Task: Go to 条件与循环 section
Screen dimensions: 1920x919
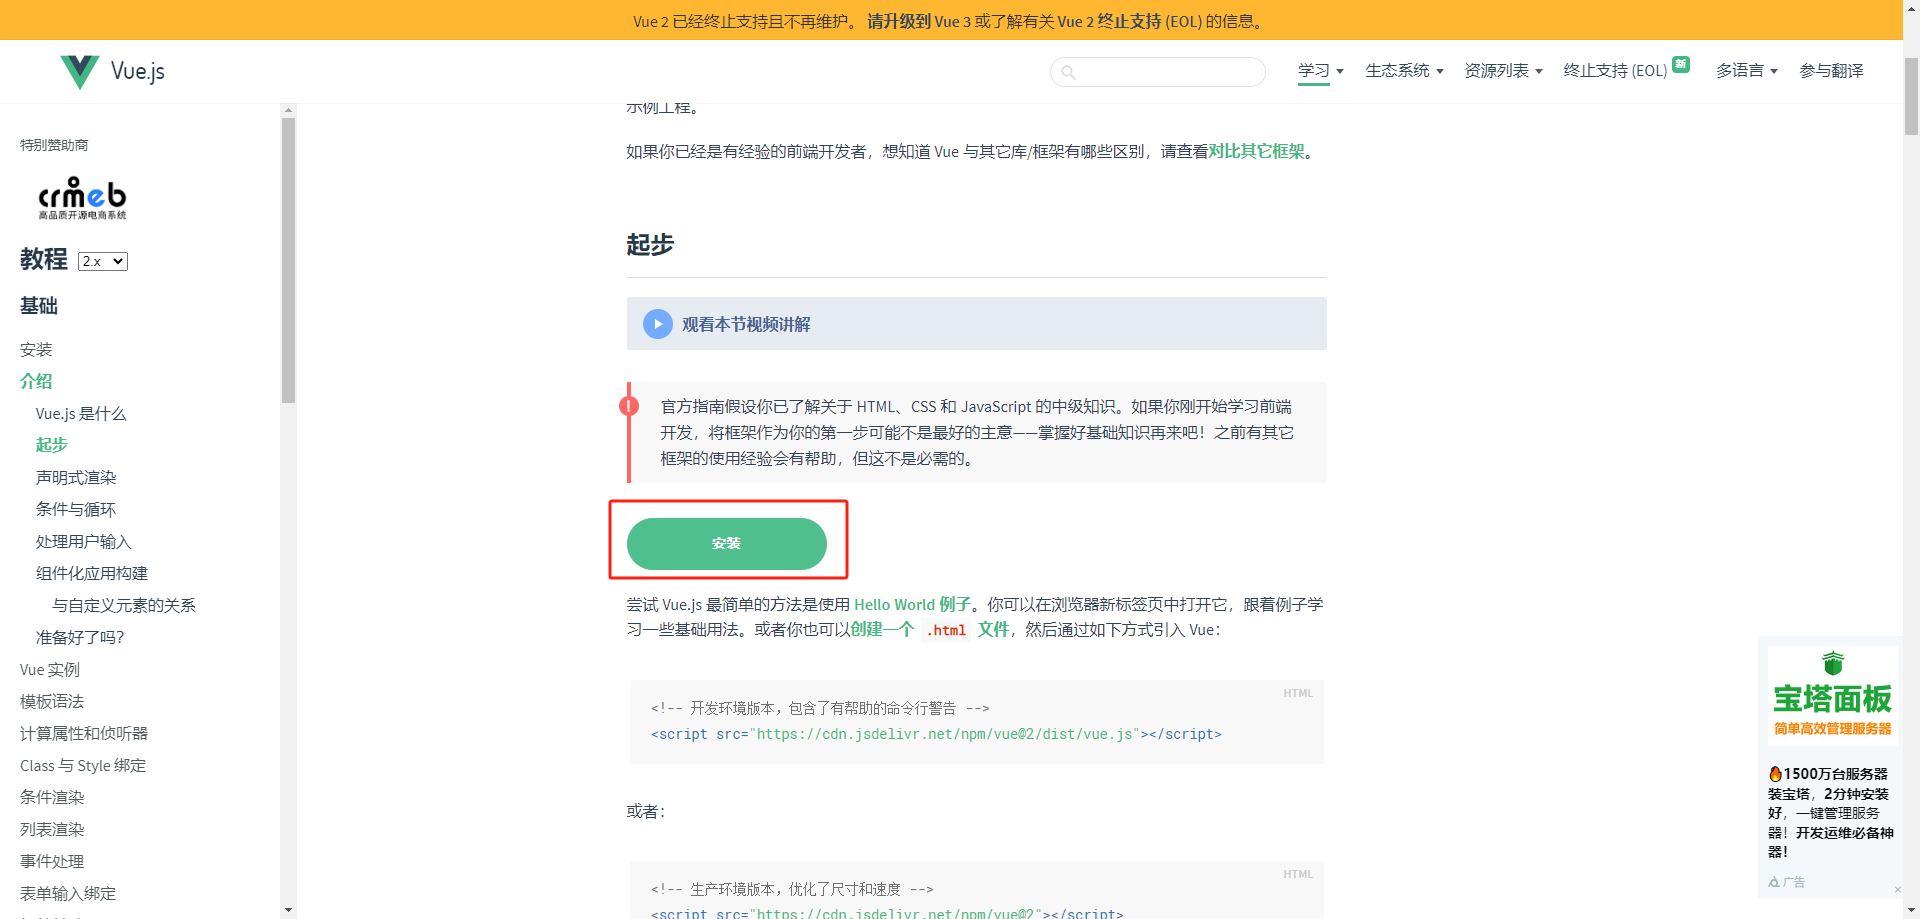Action: [x=76, y=509]
